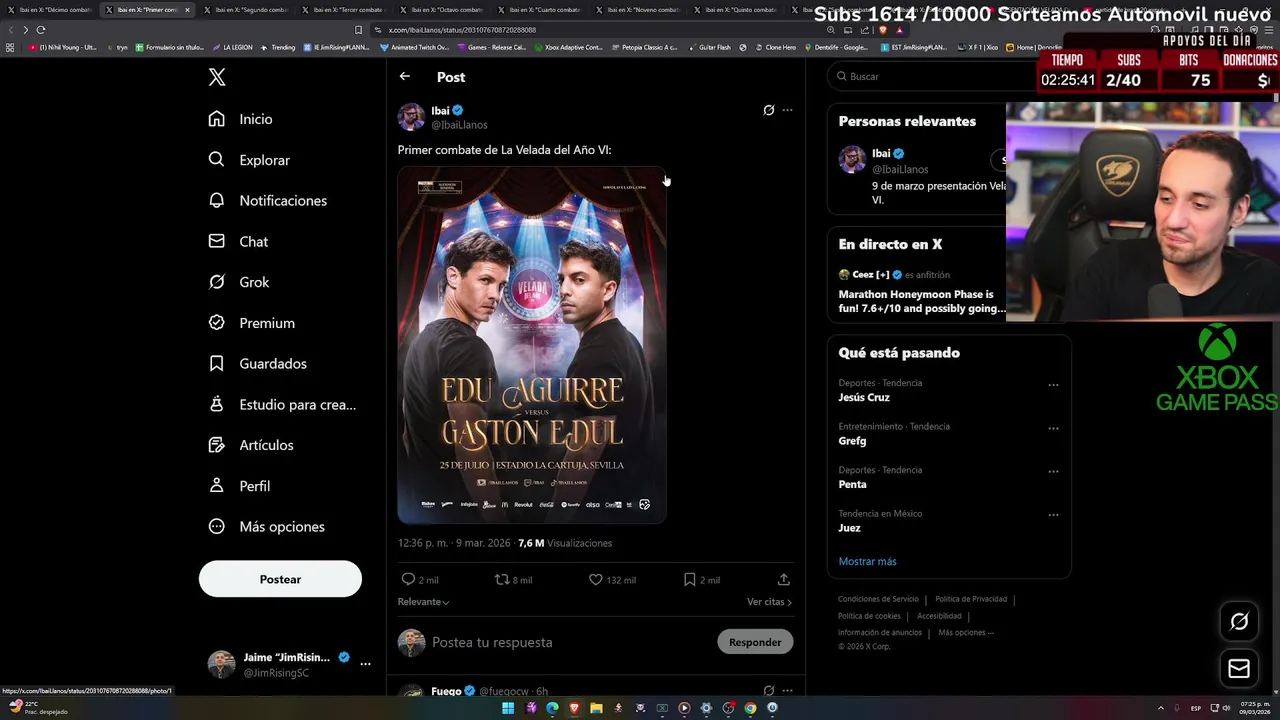Image resolution: width=1280 pixels, height=720 pixels.
Task: Open the Política de cookies link
Action: (x=869, y=616)
